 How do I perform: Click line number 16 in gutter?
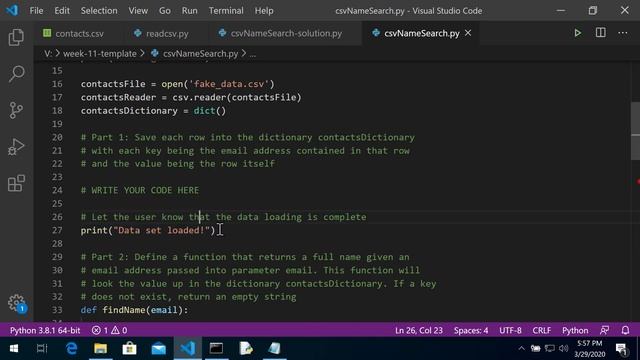(57, 84)
